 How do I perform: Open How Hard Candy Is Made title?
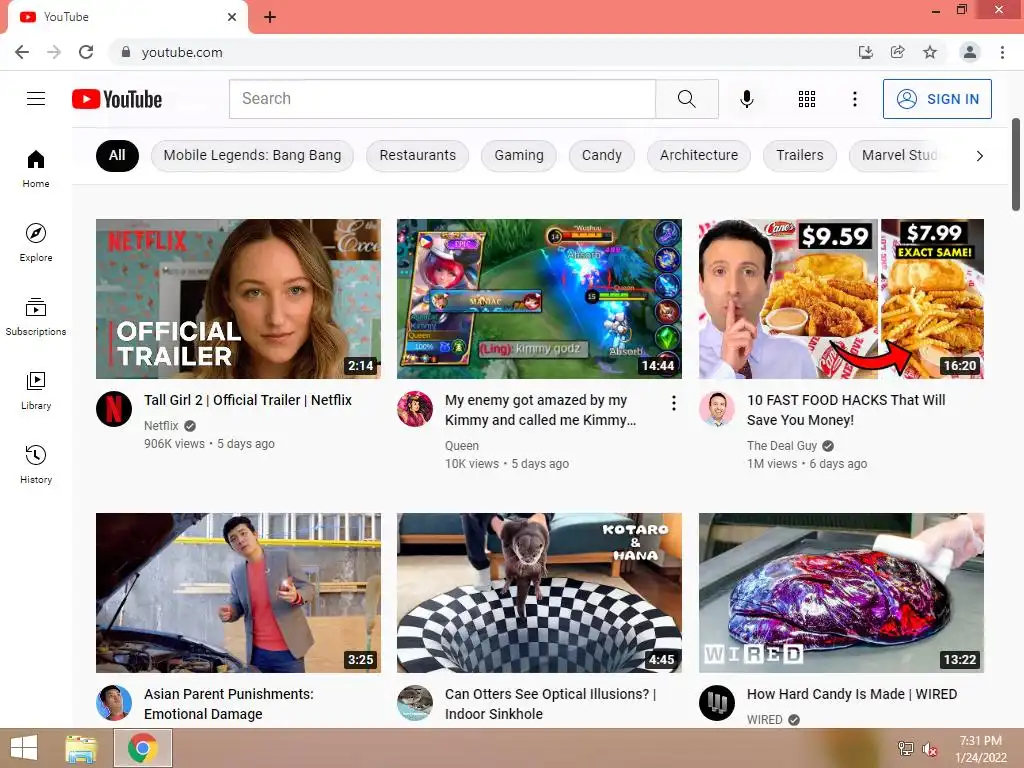click(x=852, y=694)
